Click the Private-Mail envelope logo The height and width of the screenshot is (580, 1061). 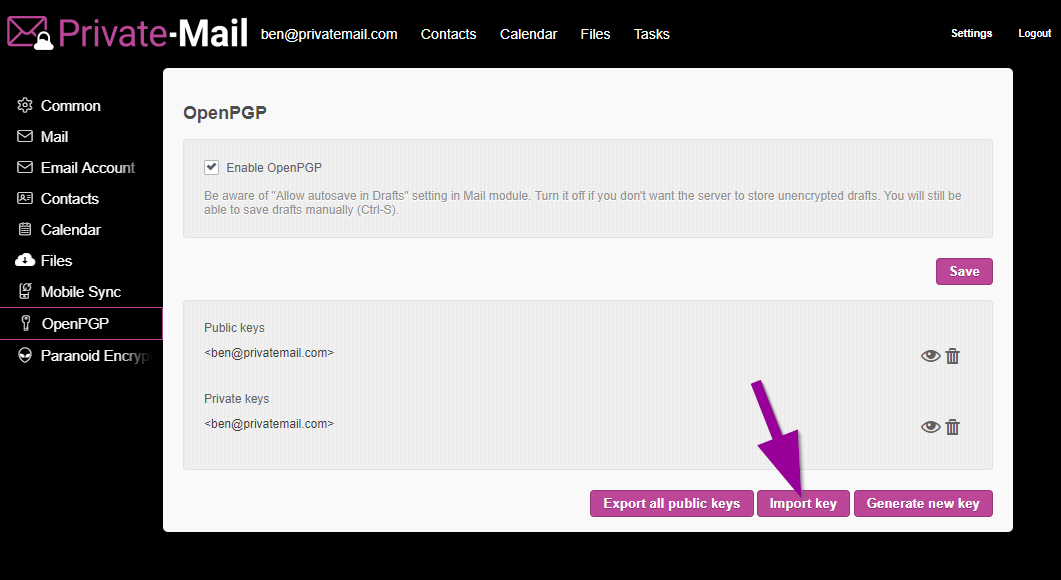tap(30, 33)
